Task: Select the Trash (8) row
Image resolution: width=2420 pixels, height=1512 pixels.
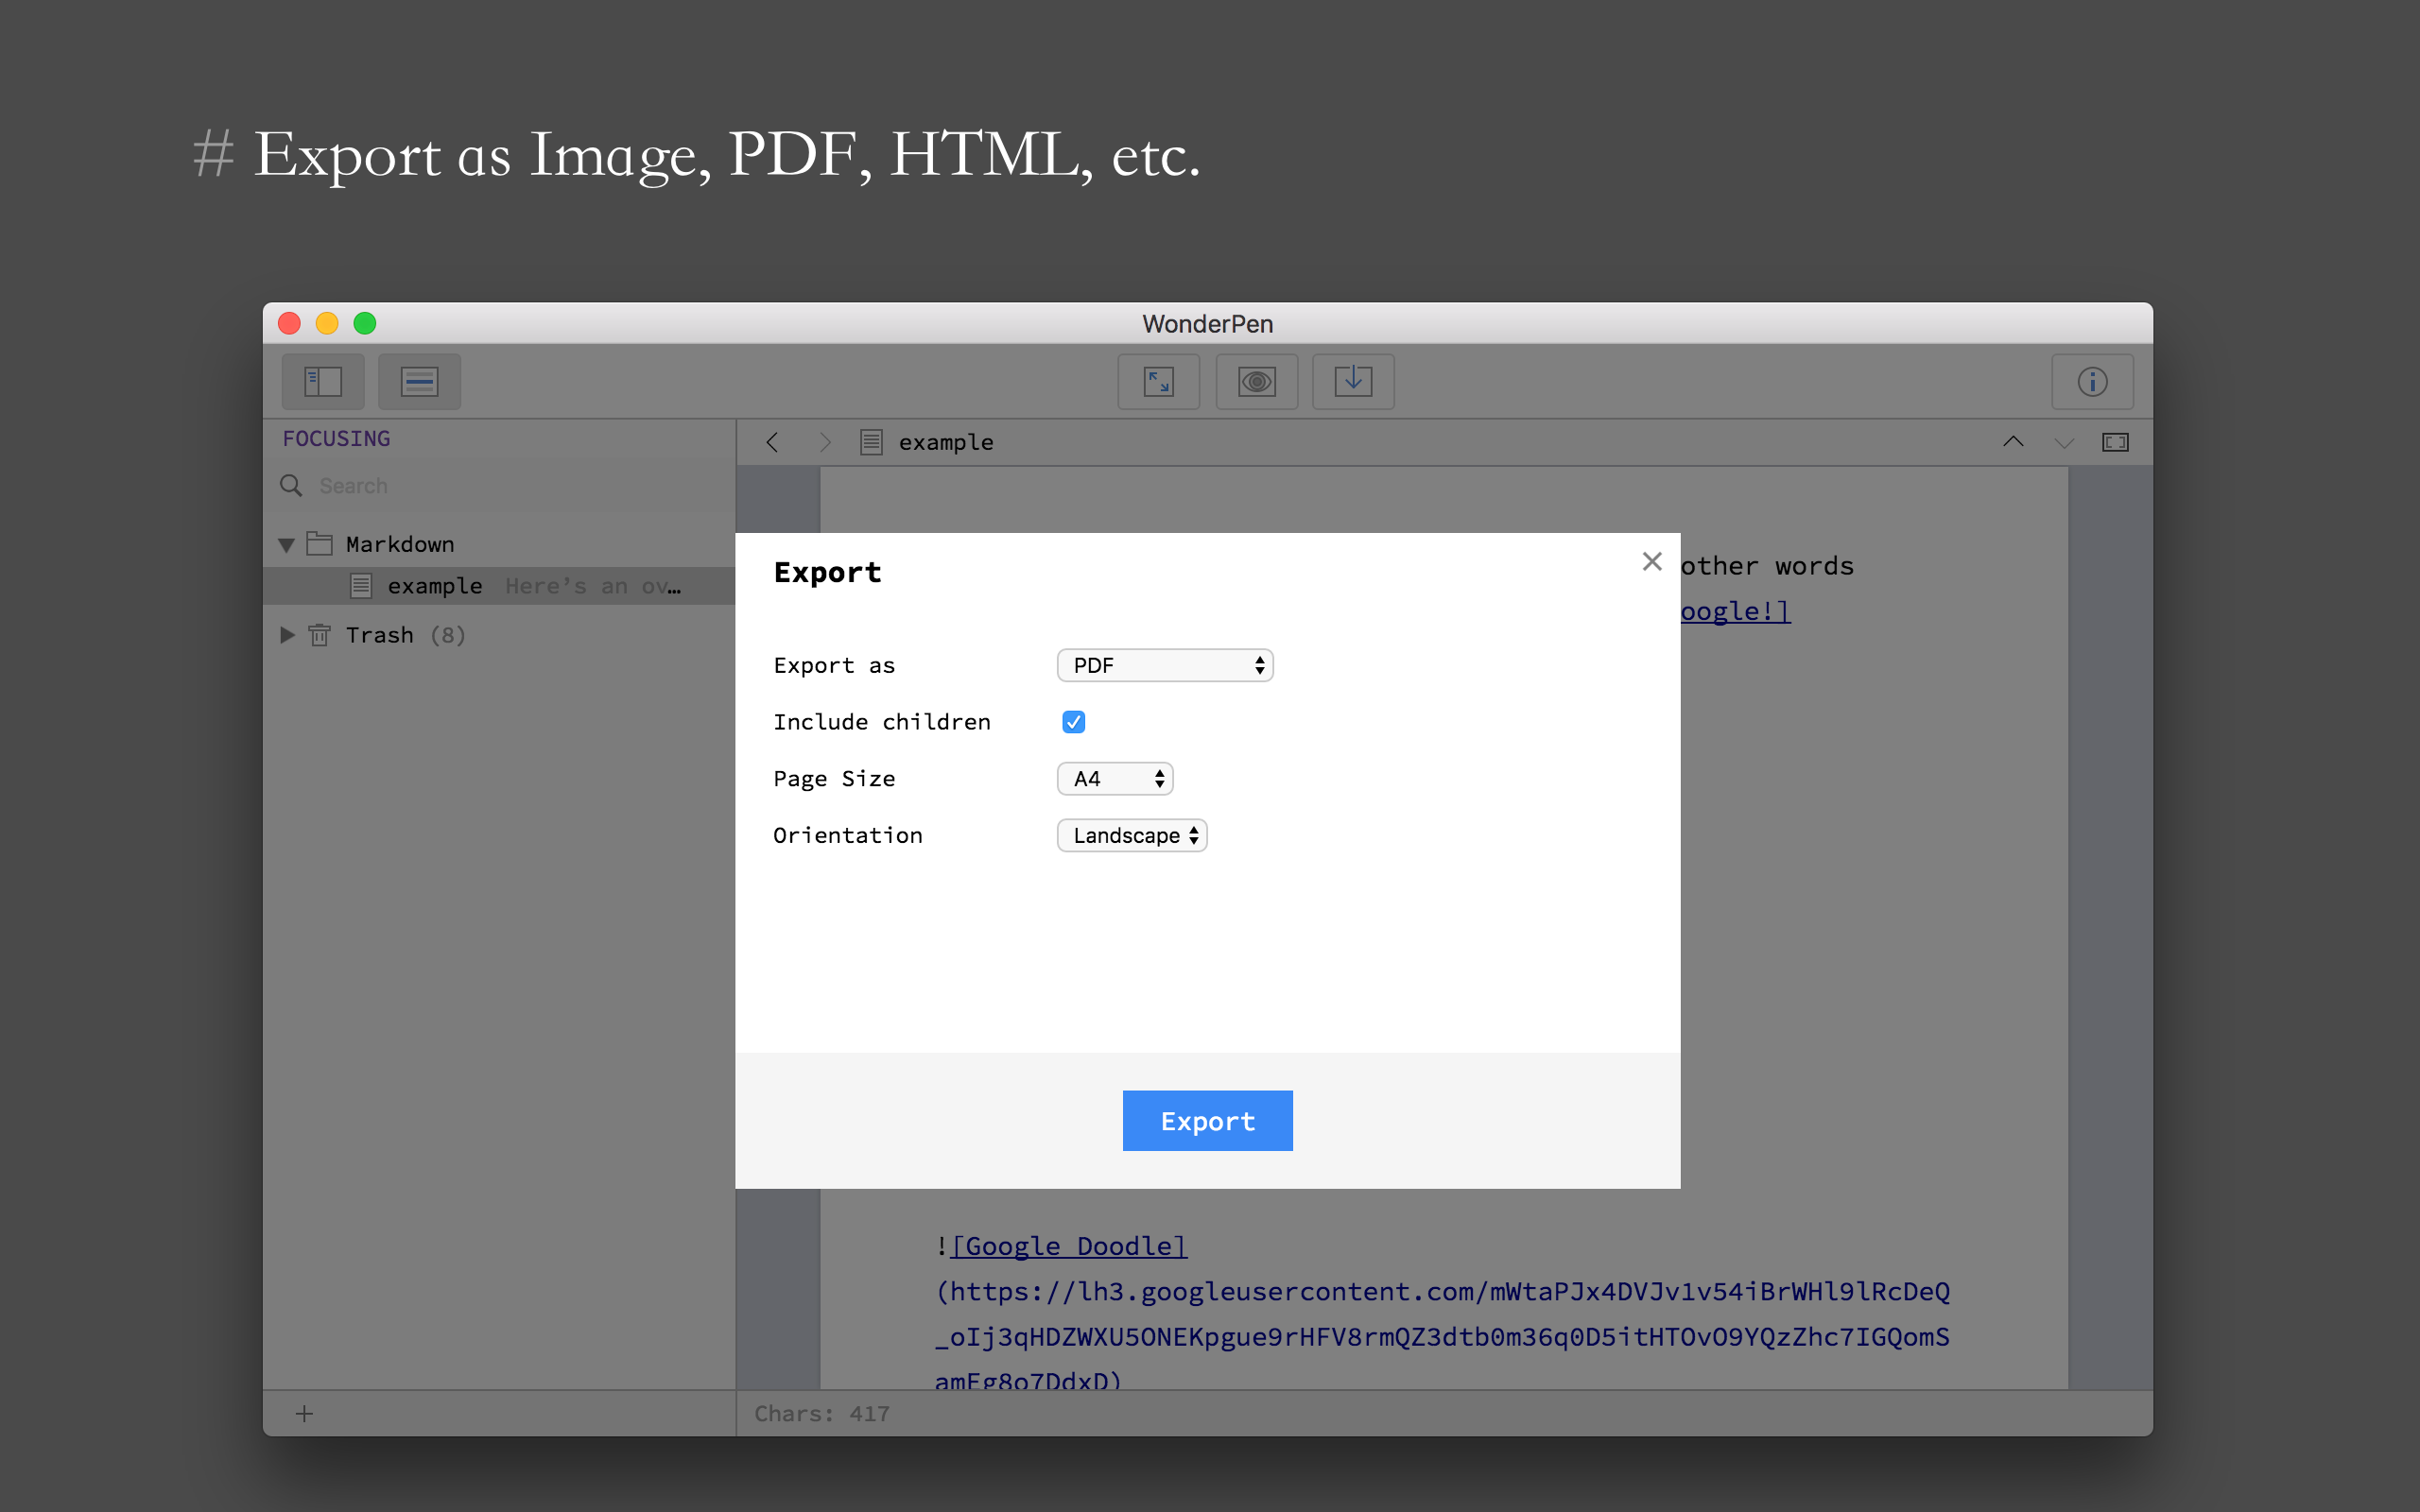Action: pos(499,635)
